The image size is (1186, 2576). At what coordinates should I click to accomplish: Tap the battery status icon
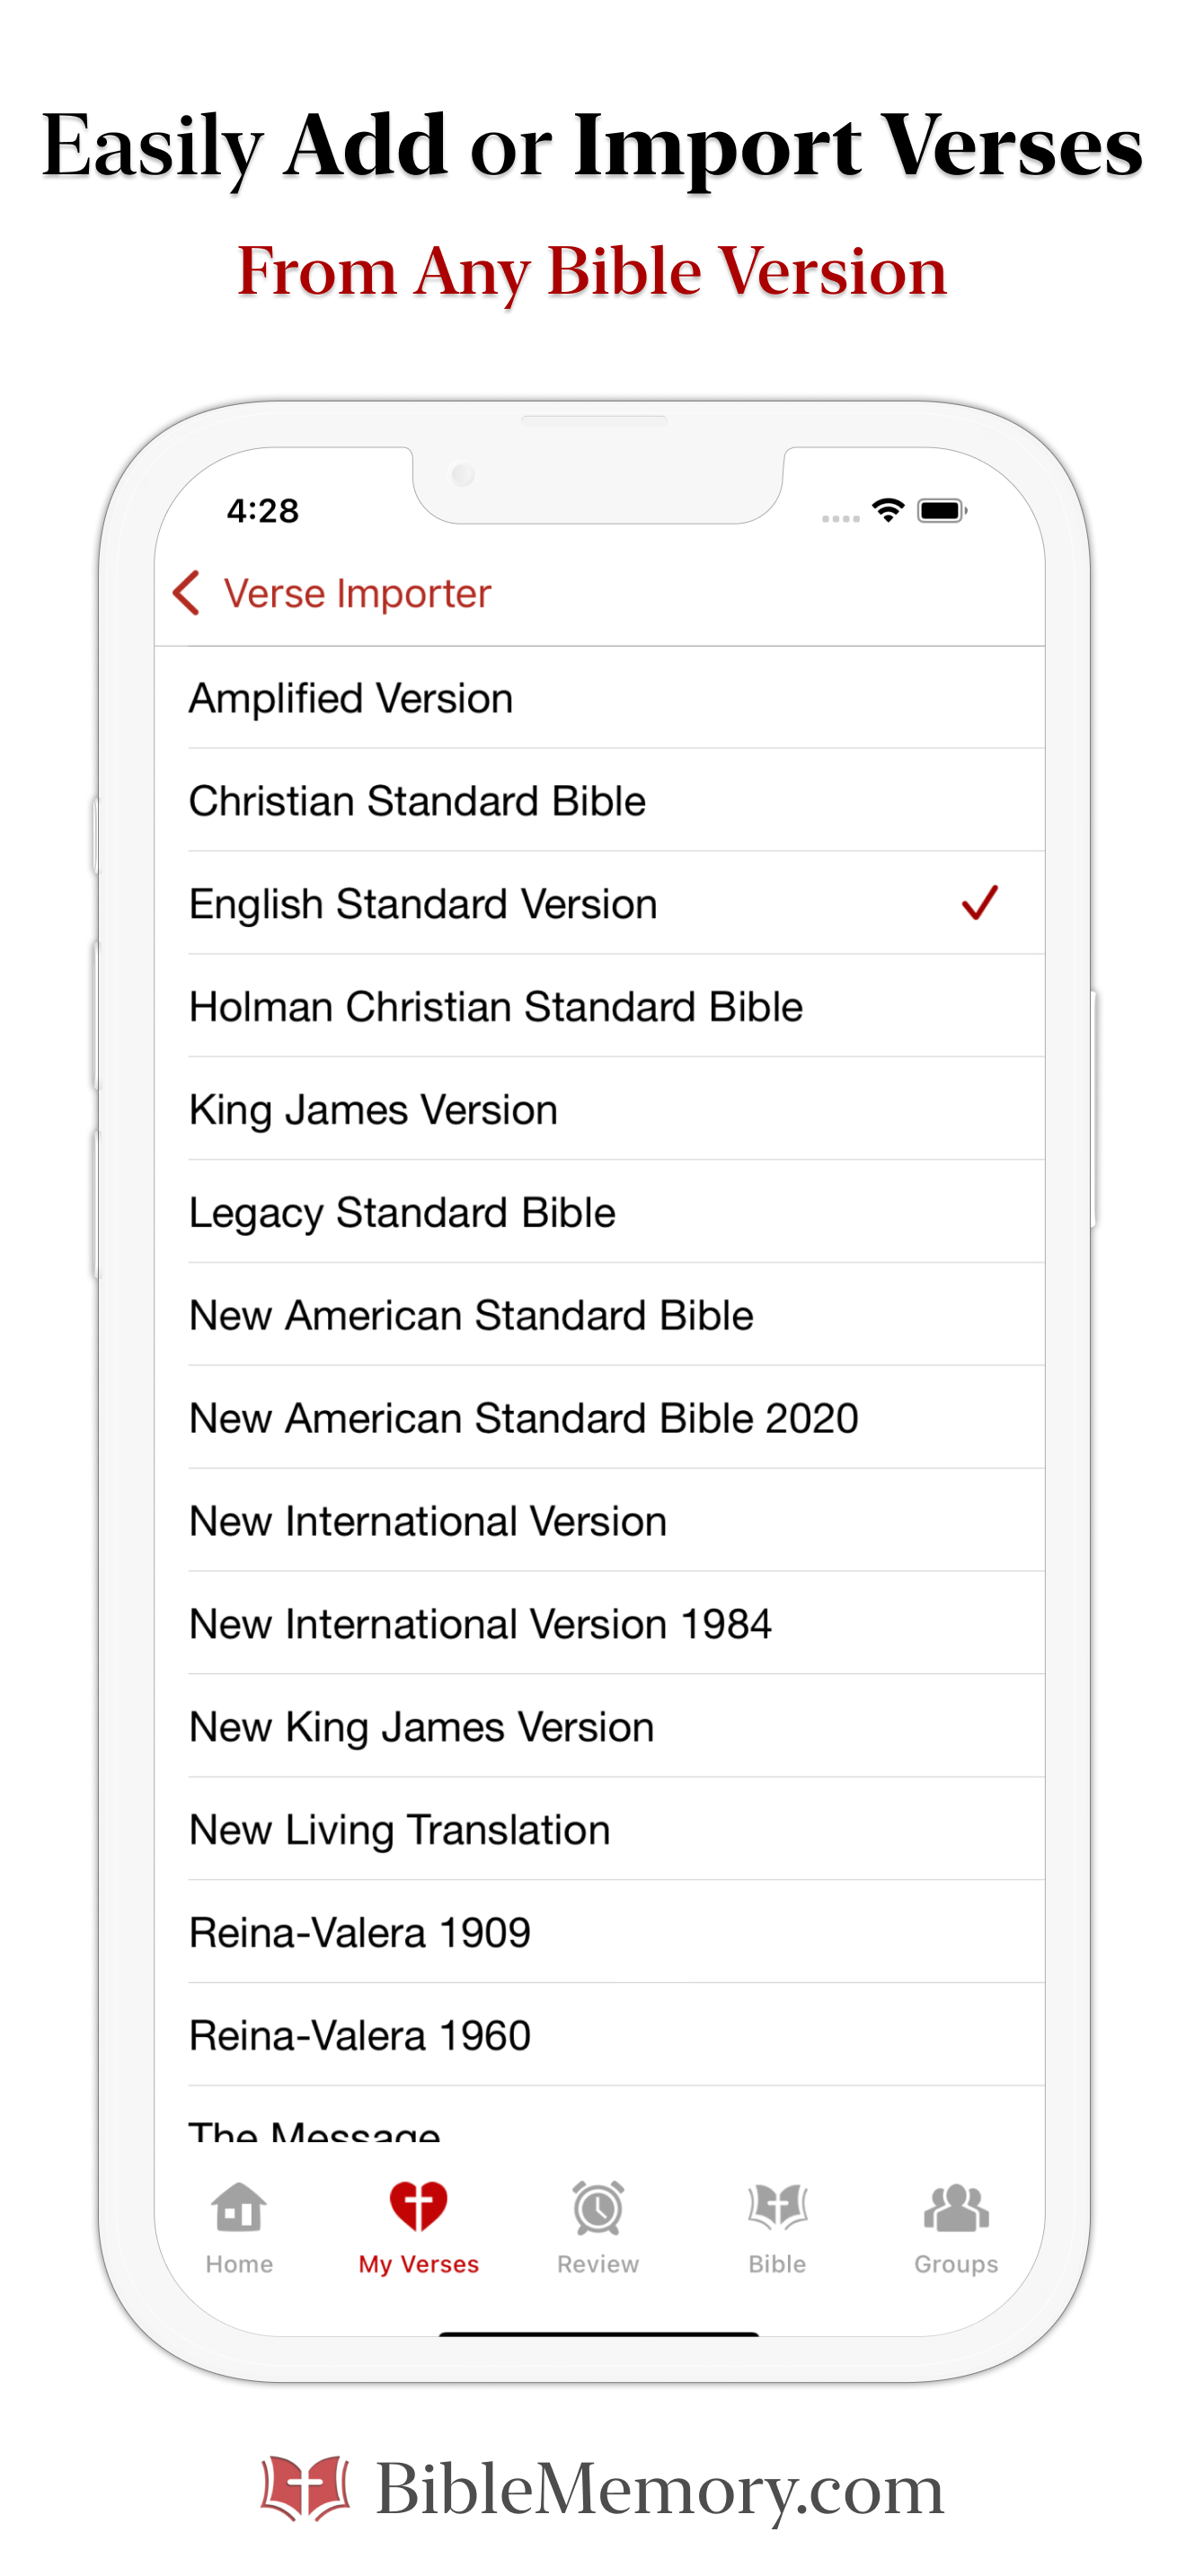tap(941, 511)
